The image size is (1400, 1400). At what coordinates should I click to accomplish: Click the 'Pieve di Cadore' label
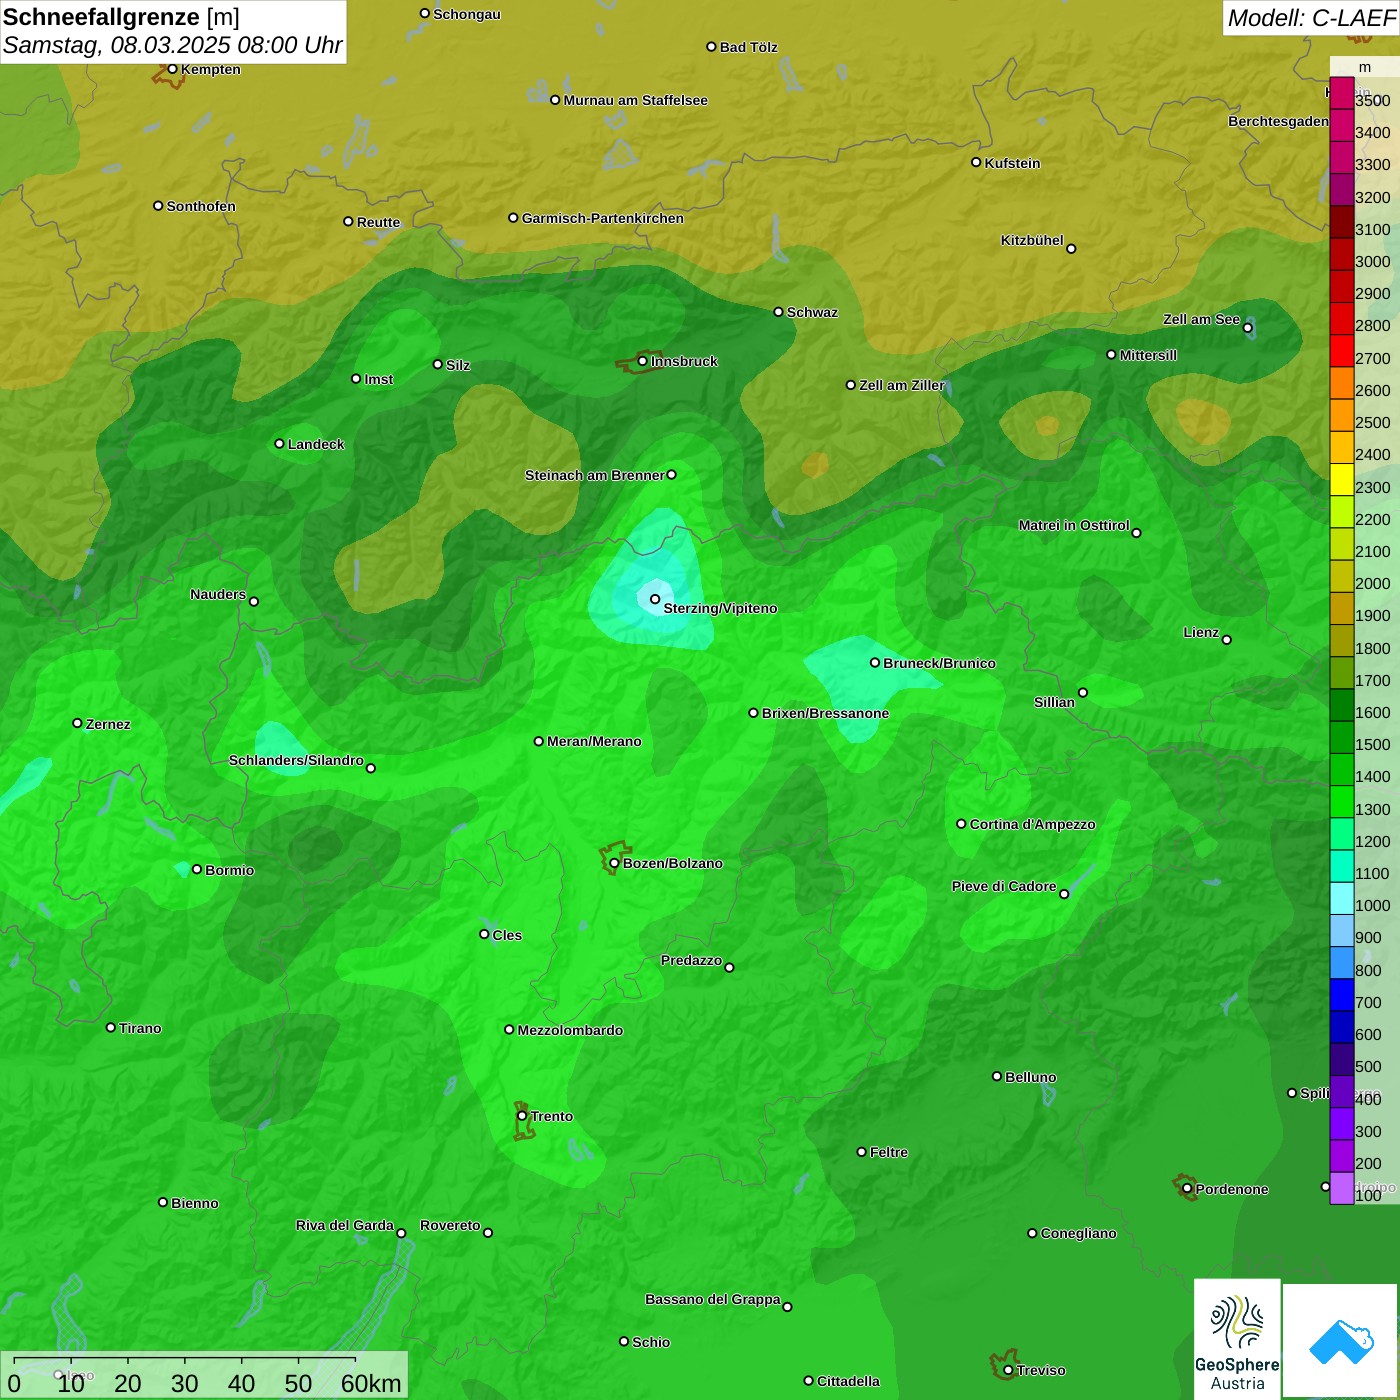tap(1004, 886)
